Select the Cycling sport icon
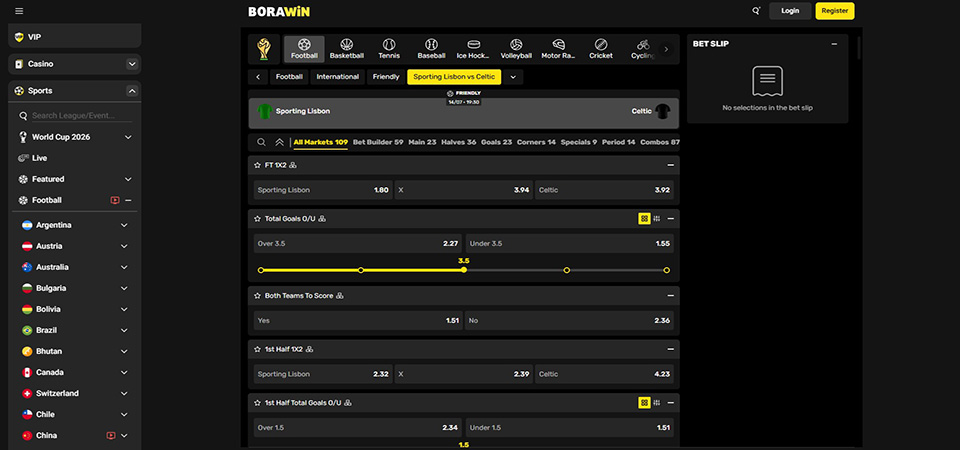This screenshot has width=960, height=450. 642,49
